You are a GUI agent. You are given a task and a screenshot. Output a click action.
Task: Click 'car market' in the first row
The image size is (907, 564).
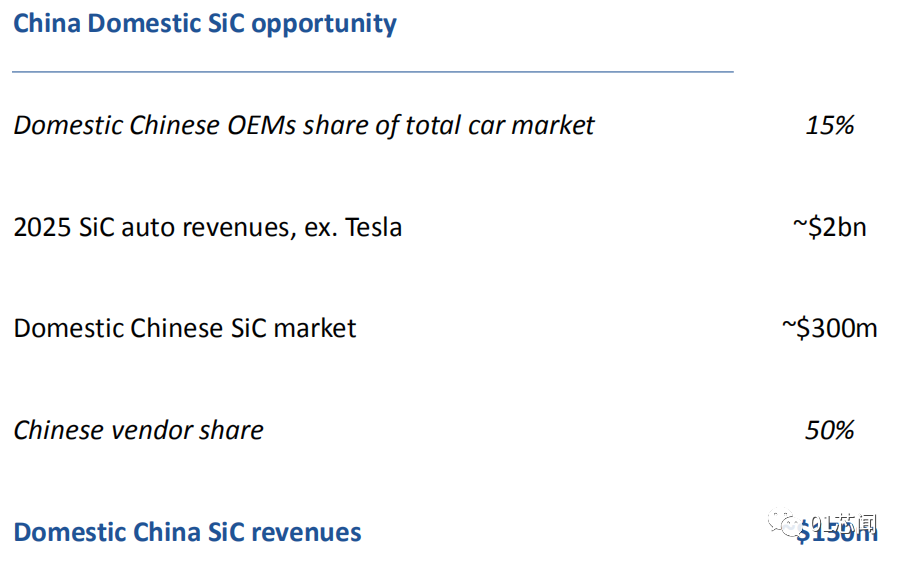(531, 126)
